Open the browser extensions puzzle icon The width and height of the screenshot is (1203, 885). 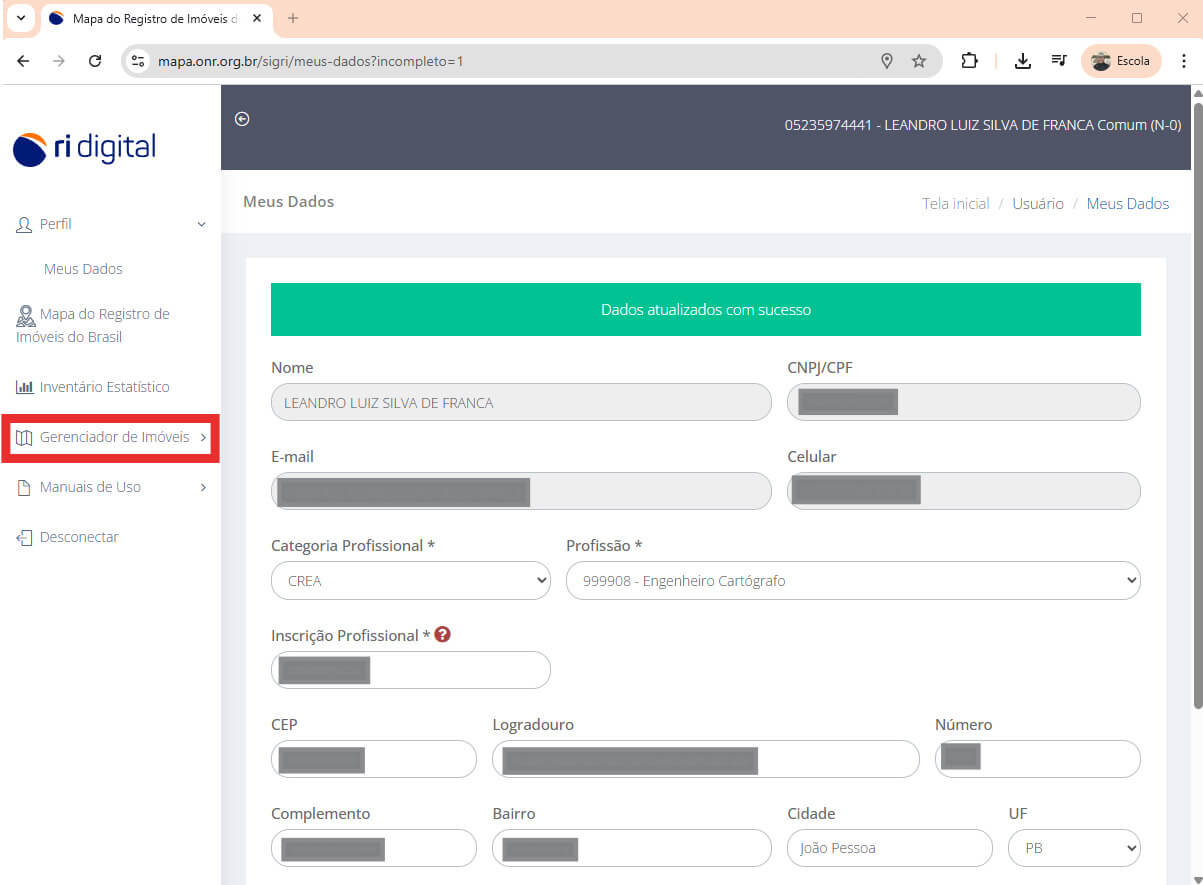[968, 61]
